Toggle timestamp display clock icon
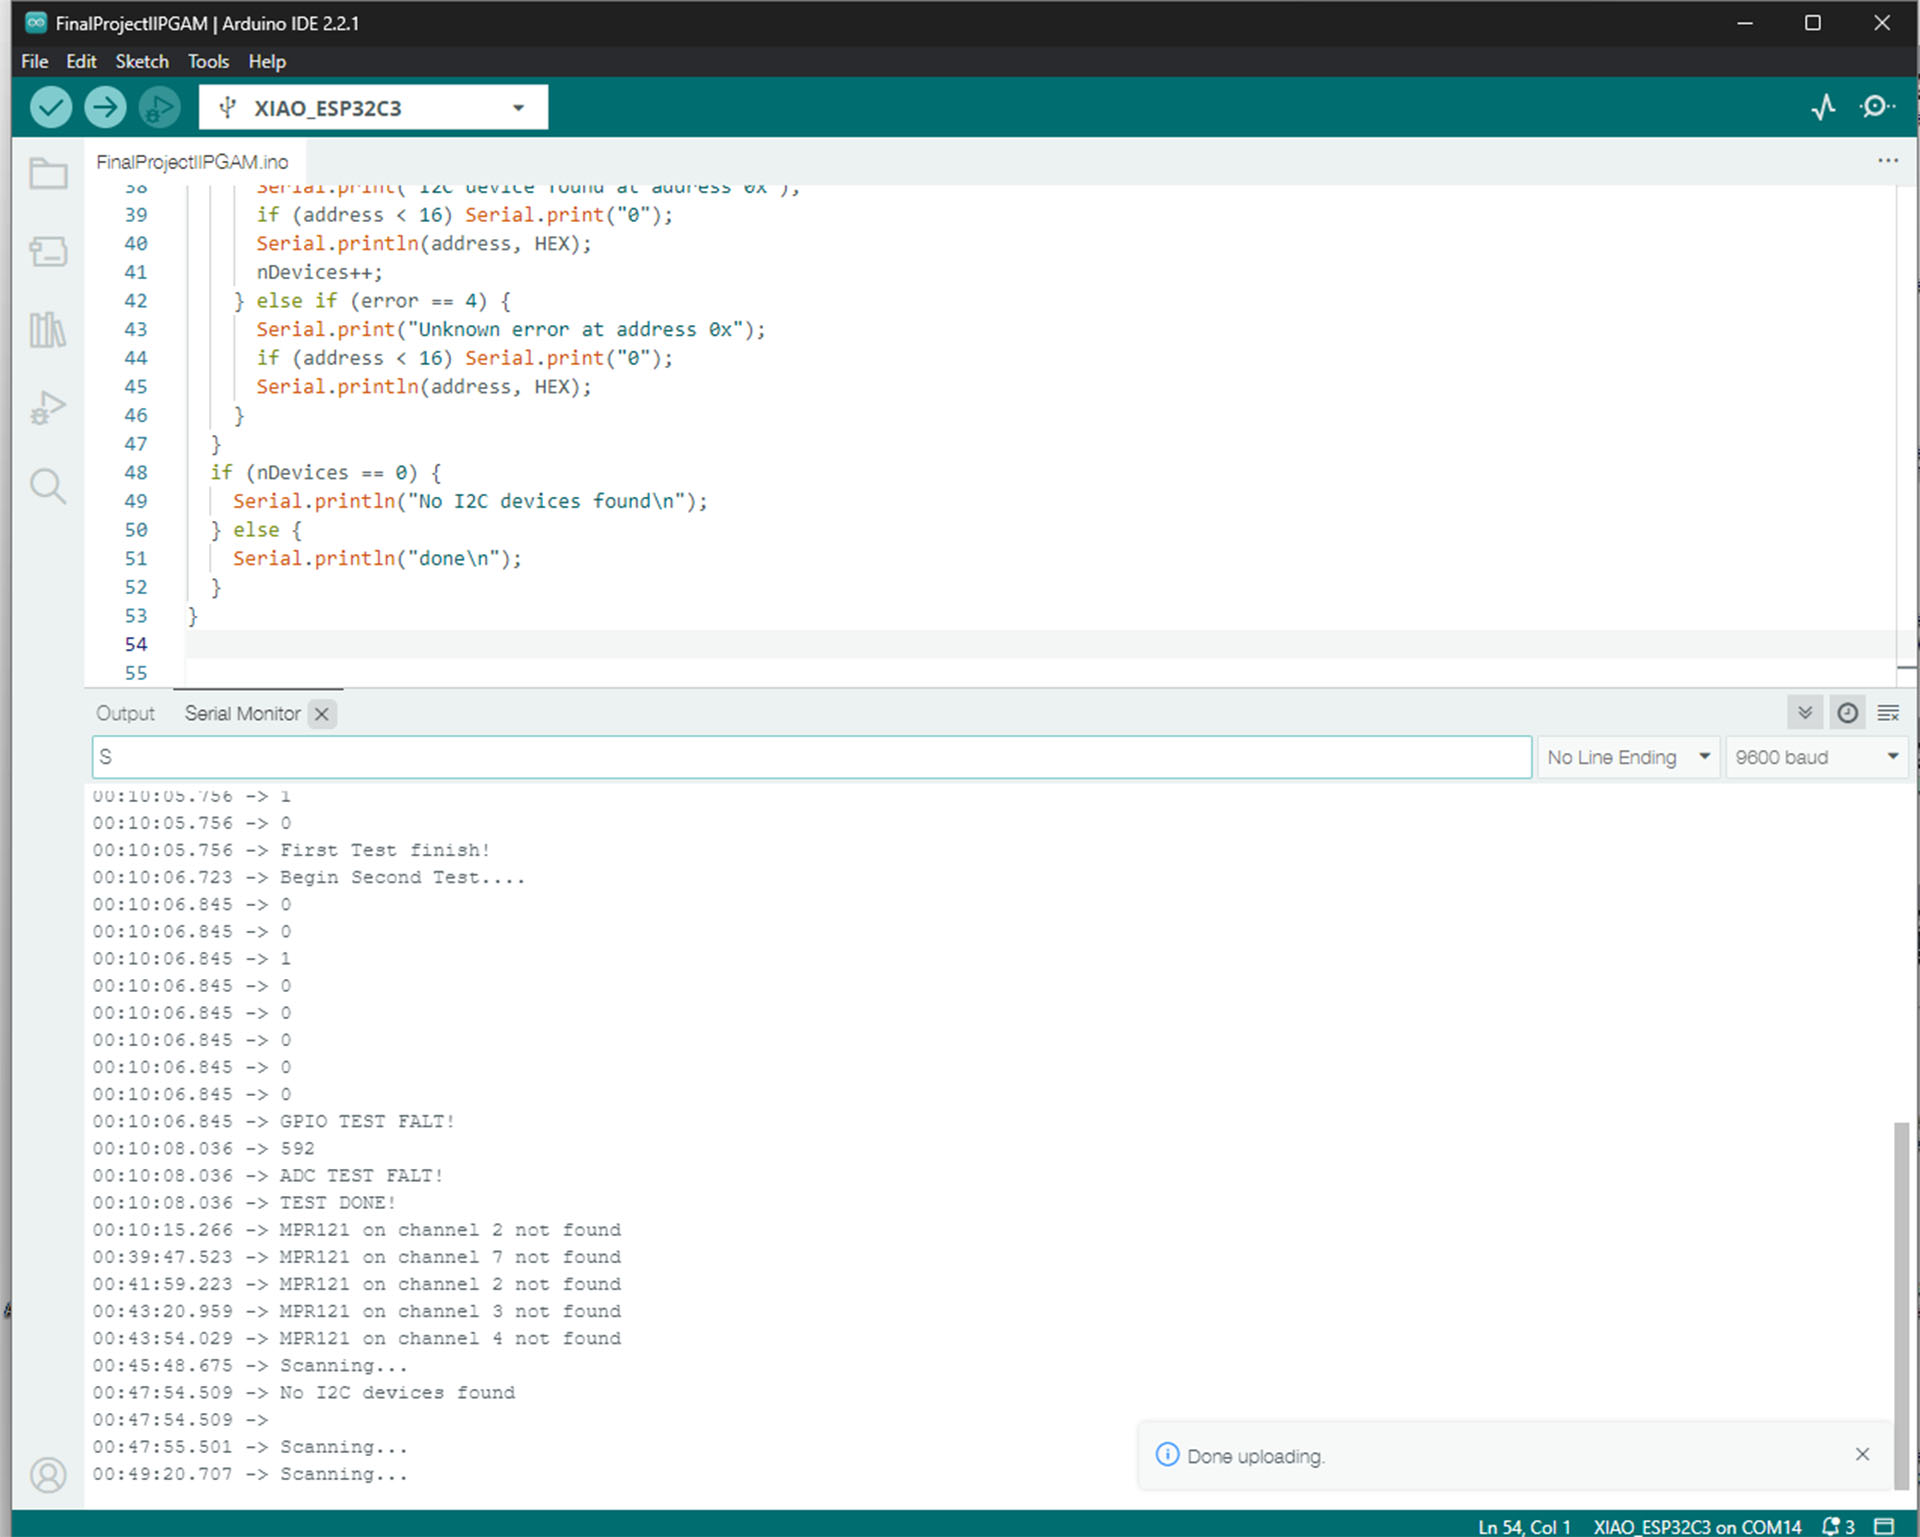Viewport: 1920px width, 1537px height. (1847, 713)
